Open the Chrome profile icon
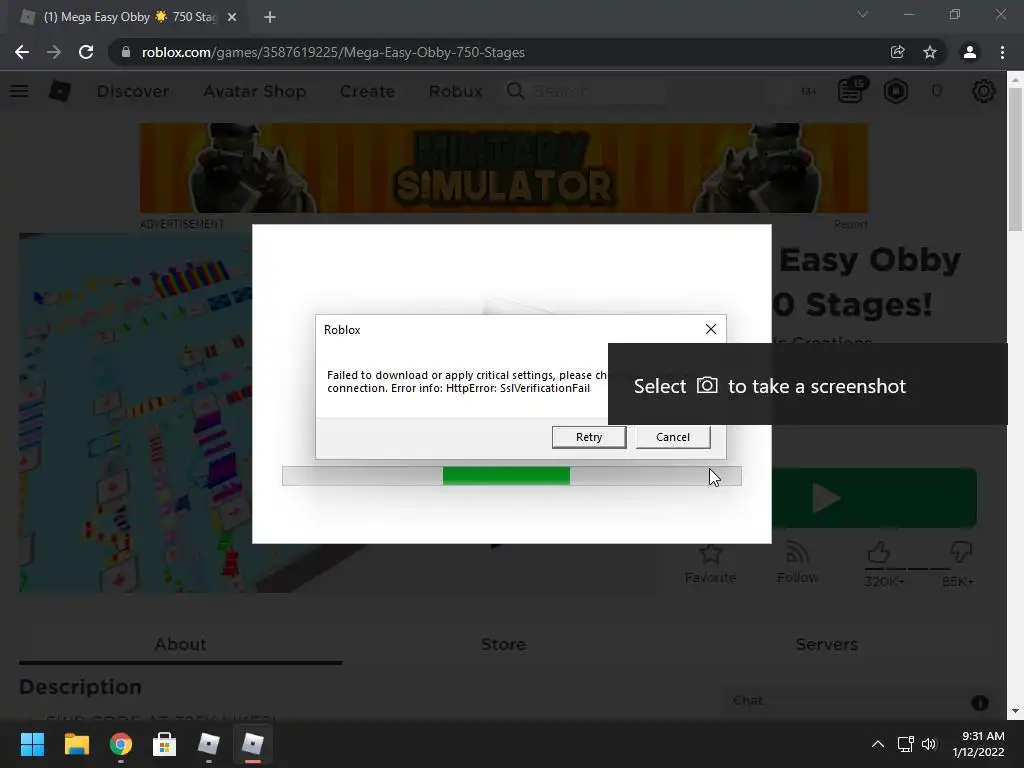Viewport: 1024px width, 768px height. [970, 52]
